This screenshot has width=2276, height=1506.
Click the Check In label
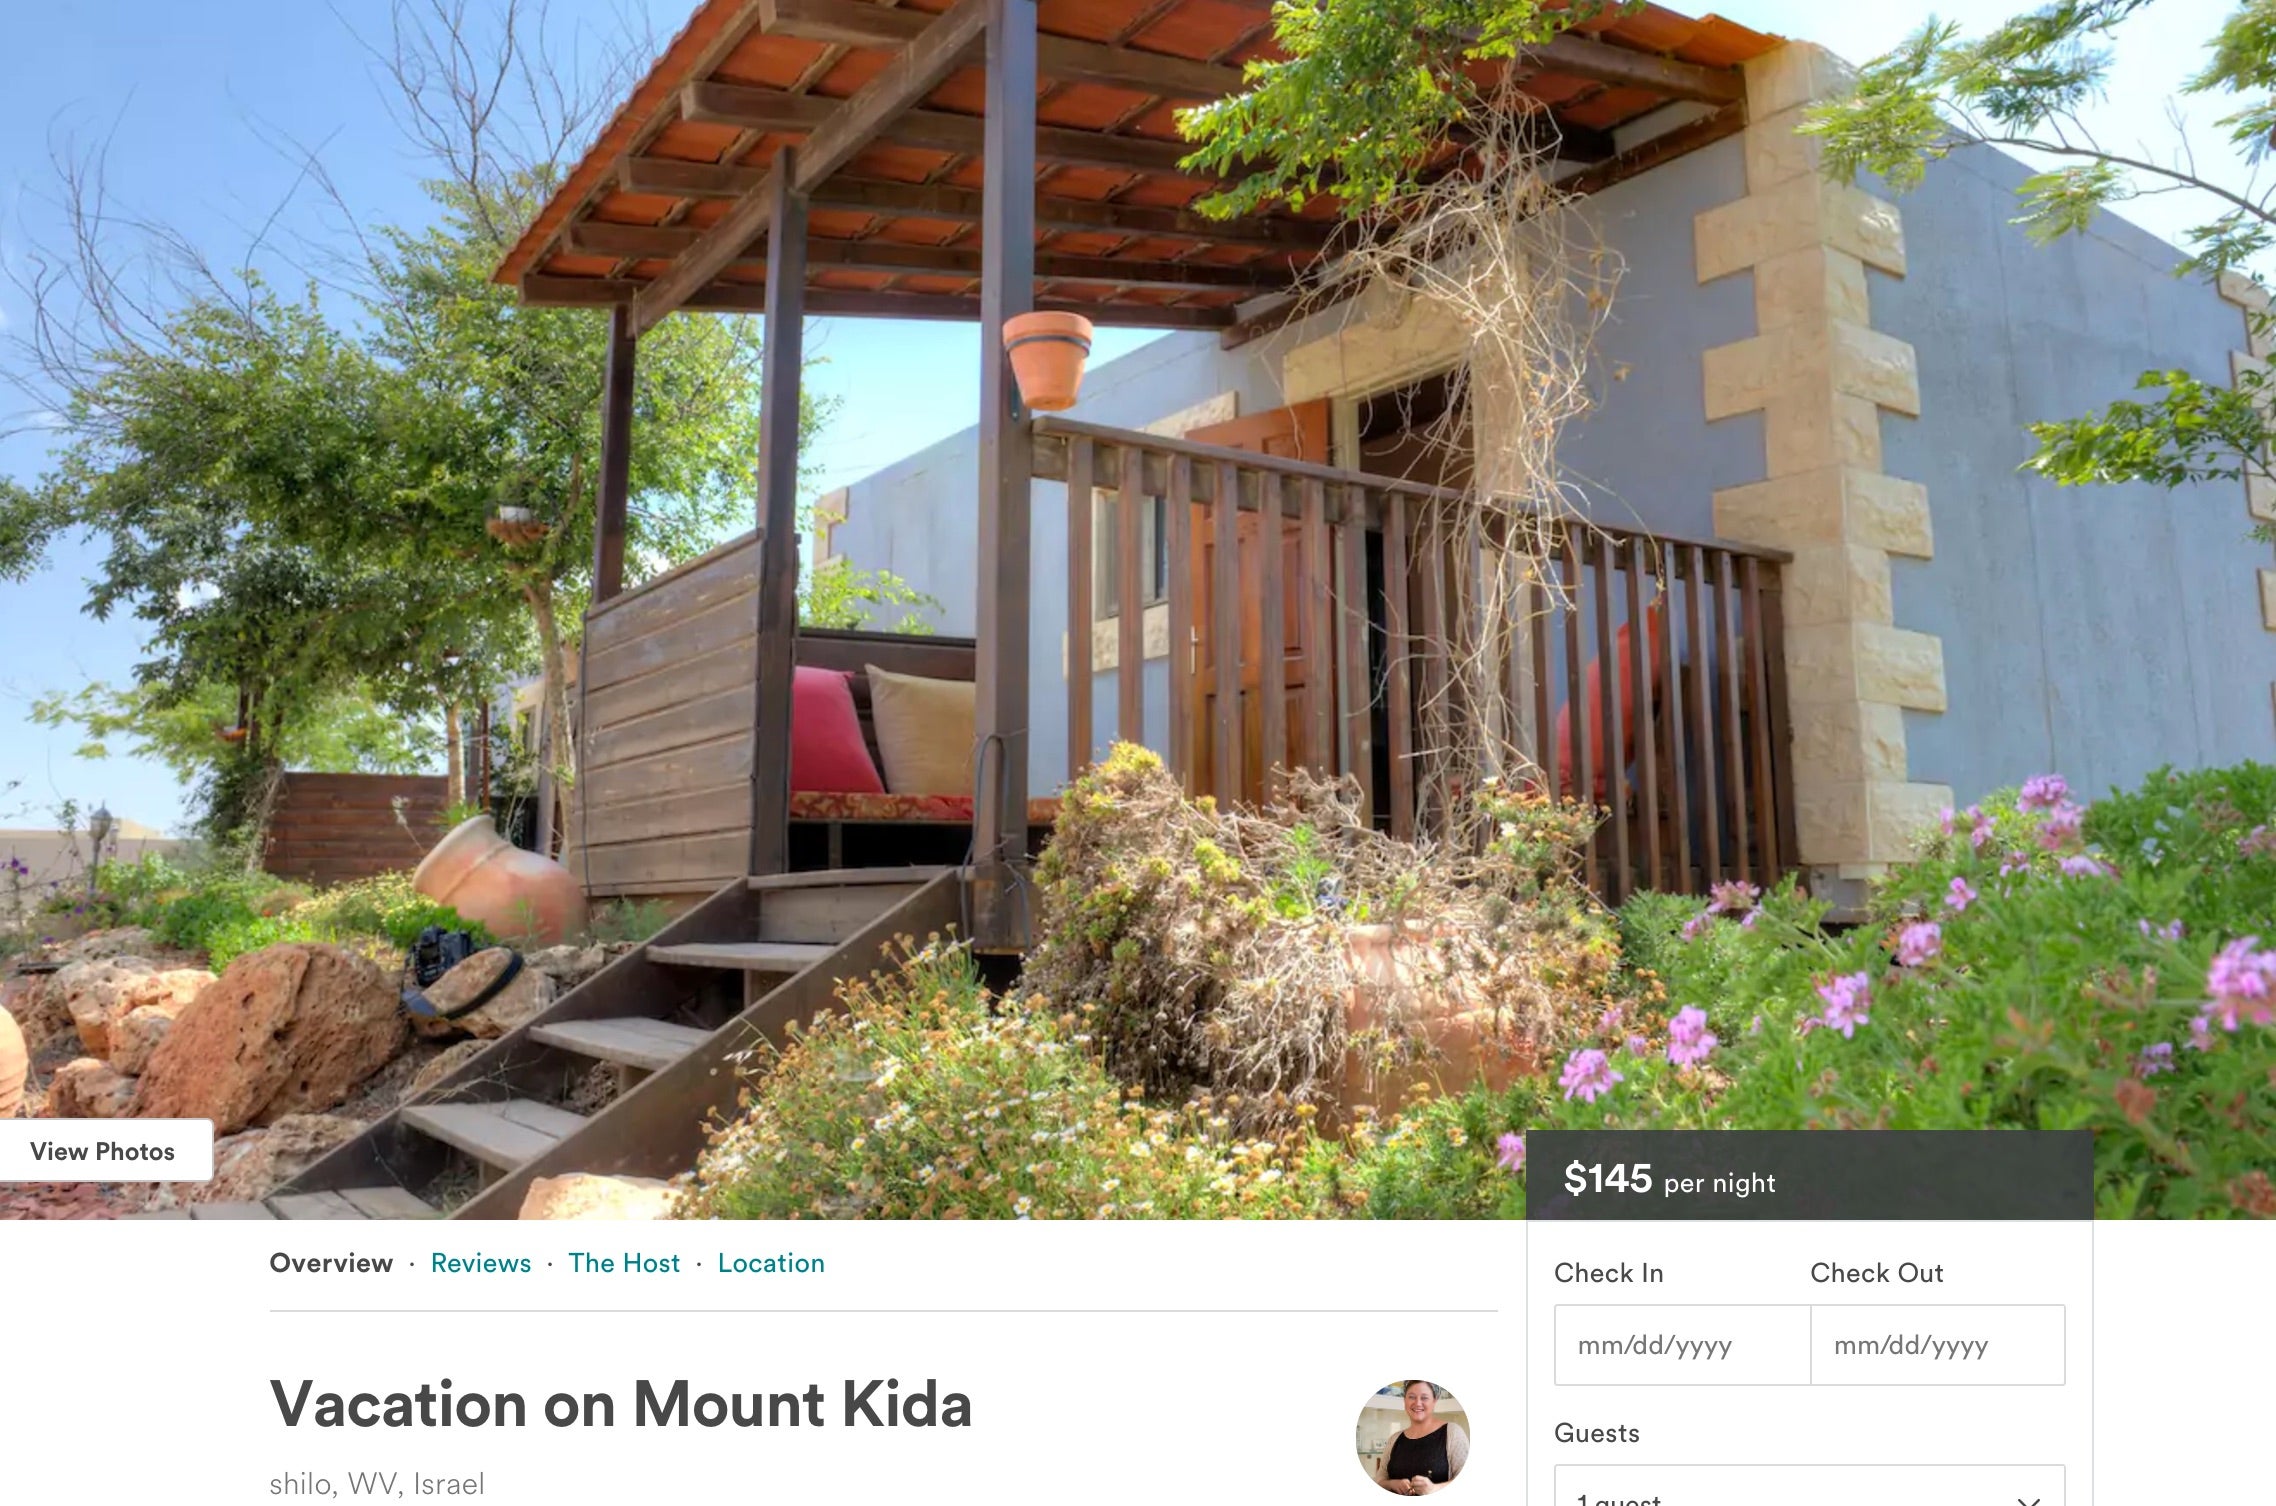(1608, 1273)
